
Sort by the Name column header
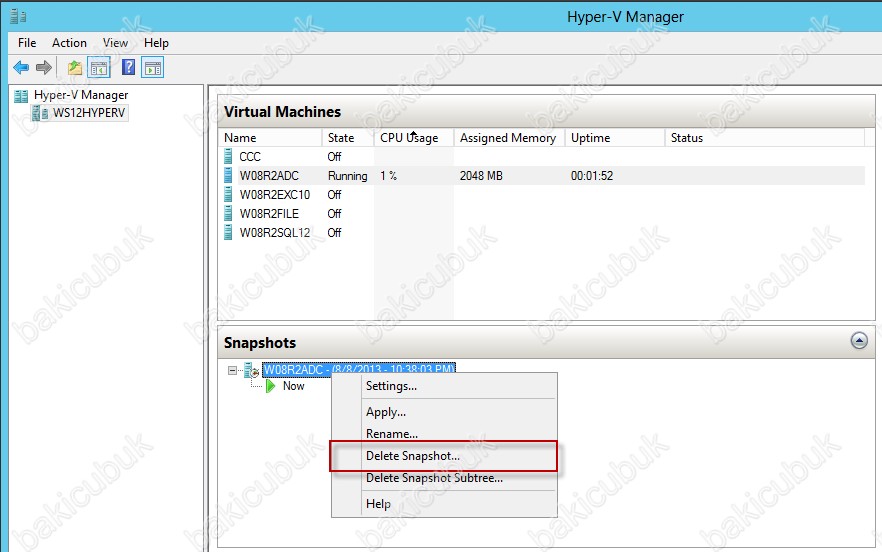point(270,138)
